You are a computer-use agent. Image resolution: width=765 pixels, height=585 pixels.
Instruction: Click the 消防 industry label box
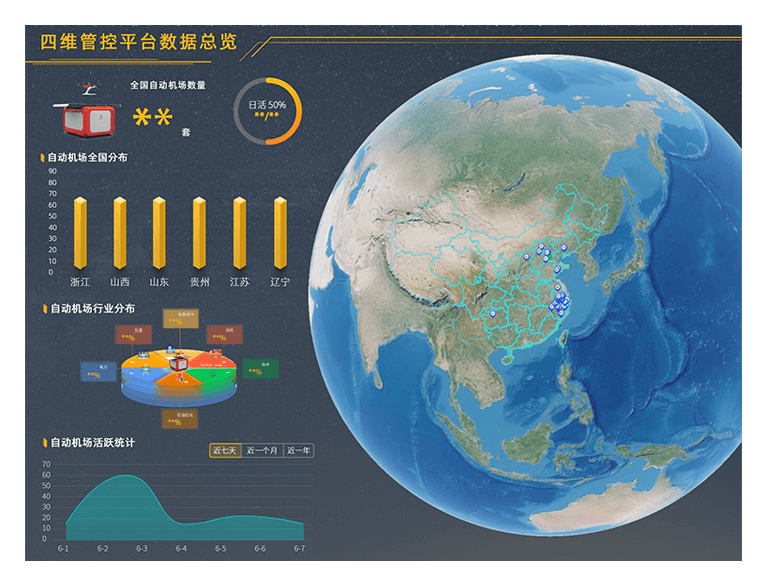[226, 334]
